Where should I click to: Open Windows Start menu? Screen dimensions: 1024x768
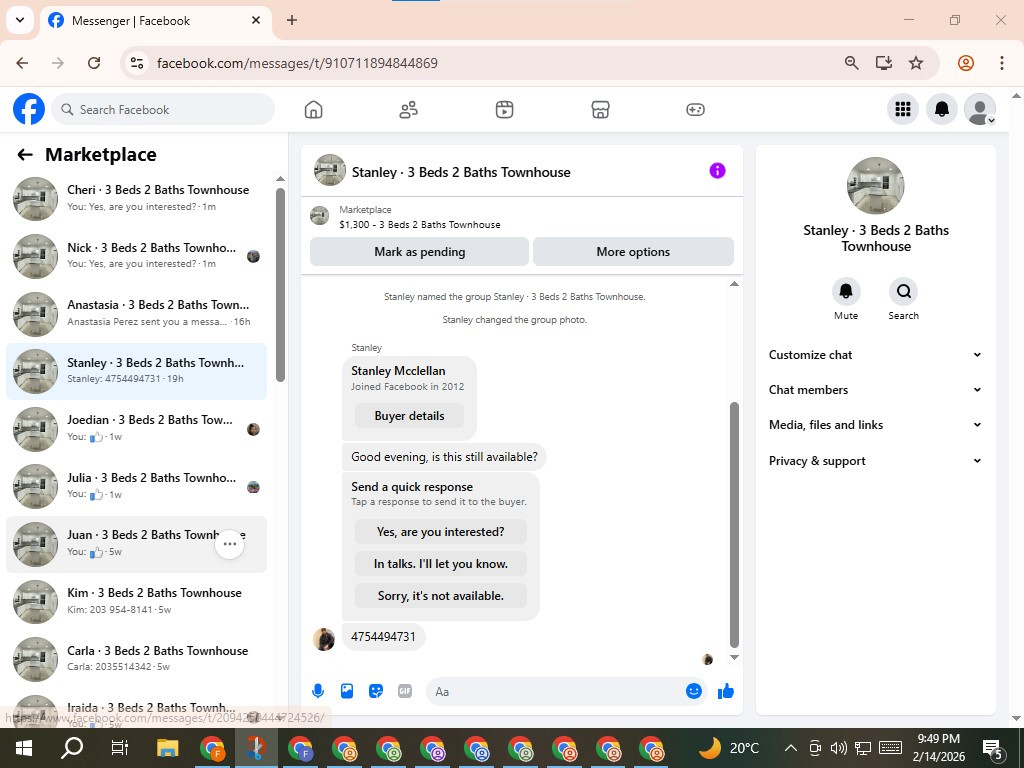pyautogui.click(x=24, y=748)
